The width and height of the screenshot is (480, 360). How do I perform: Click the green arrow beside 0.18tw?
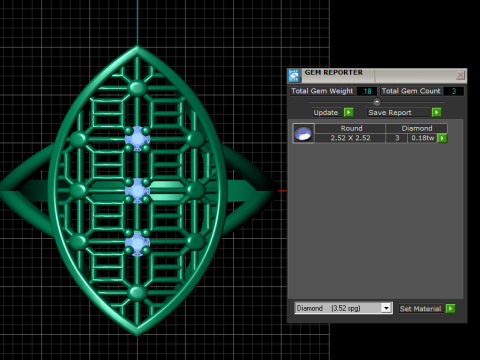442,138
